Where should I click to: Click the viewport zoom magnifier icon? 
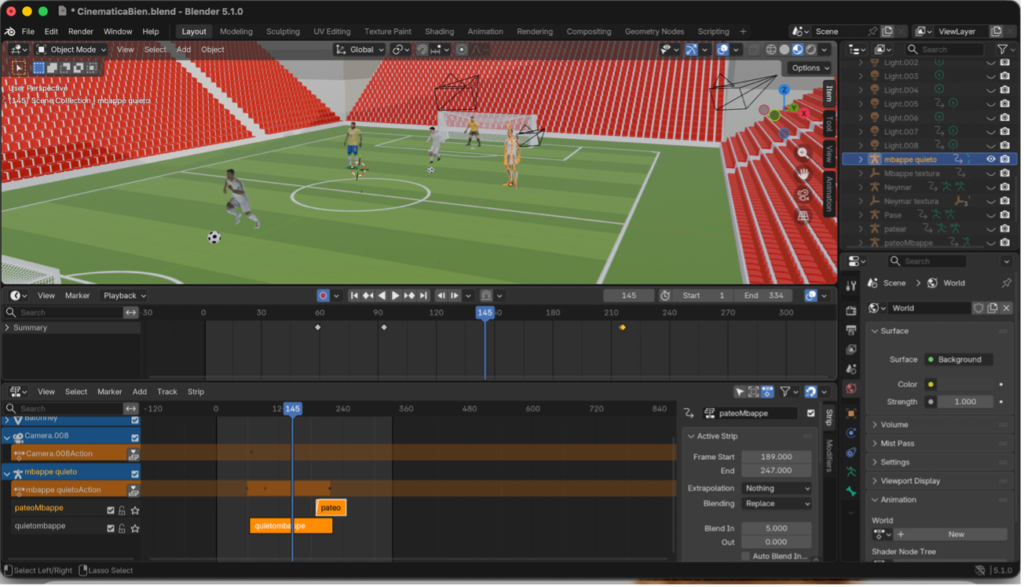pyautogui.click(x=803, y=153)
